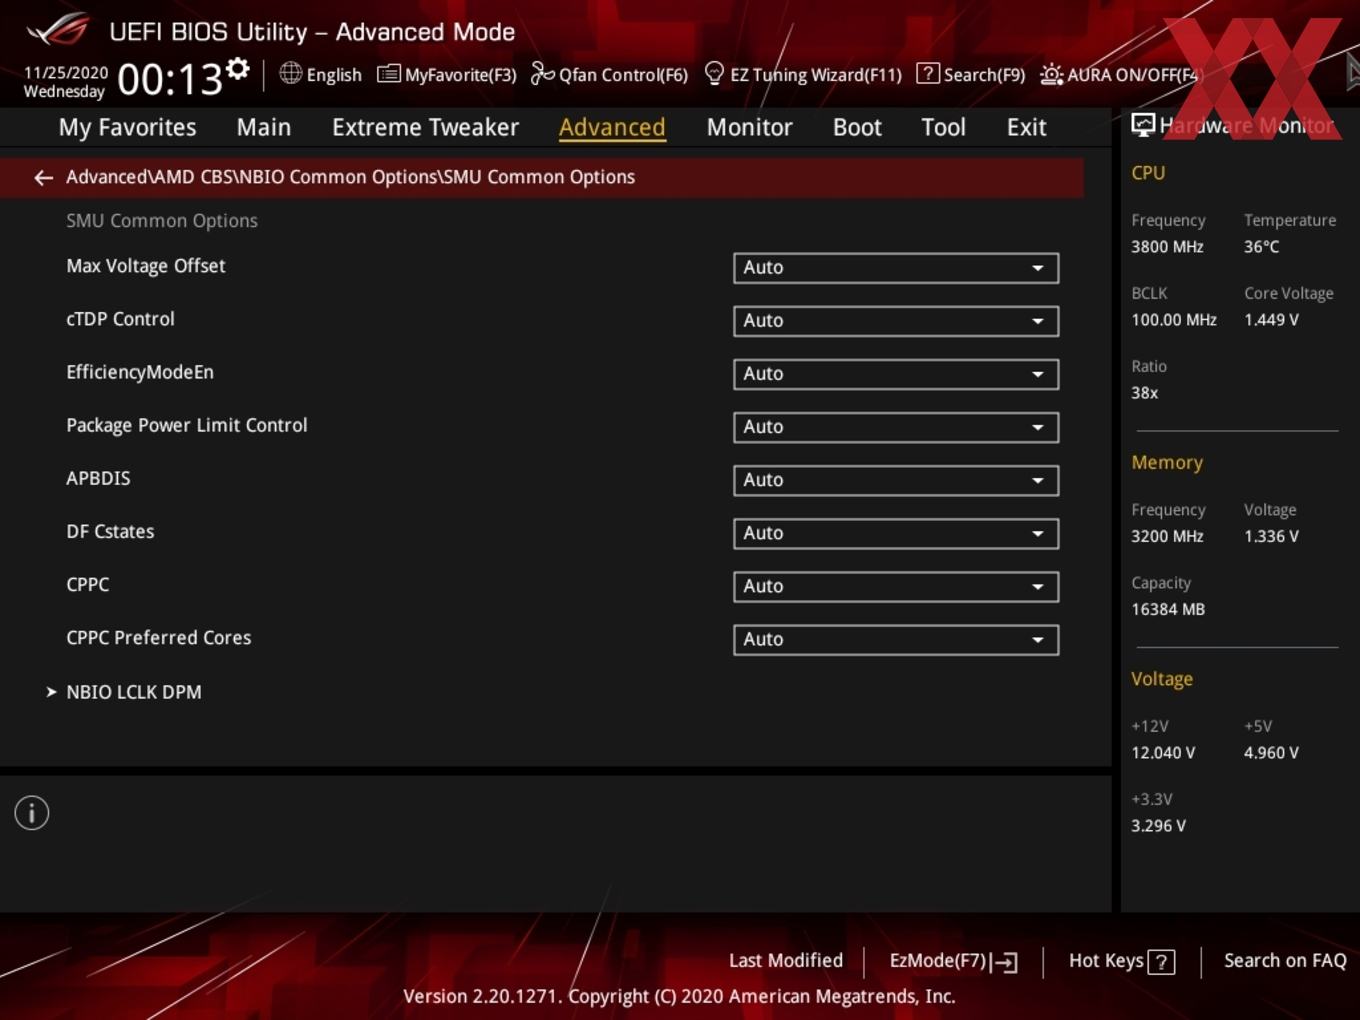
Task: Open CPPC Preferred Cores dropdown
Action: [896, 639]
